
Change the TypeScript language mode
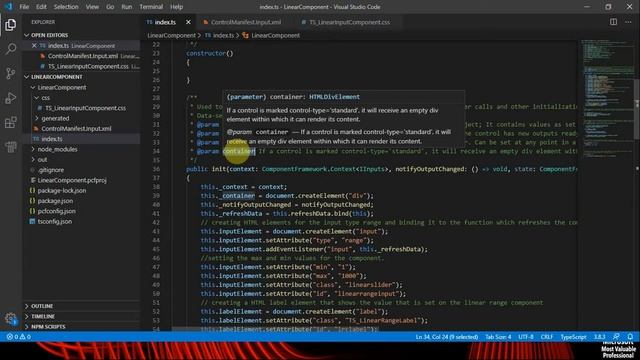pyautogui.click(x=573, y=337)
